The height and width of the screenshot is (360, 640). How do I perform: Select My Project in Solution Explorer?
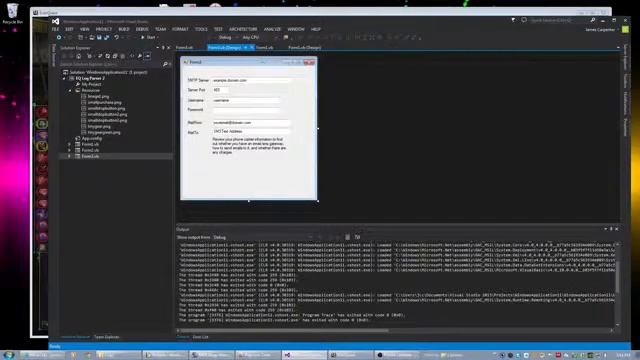[x=91, y=84]
